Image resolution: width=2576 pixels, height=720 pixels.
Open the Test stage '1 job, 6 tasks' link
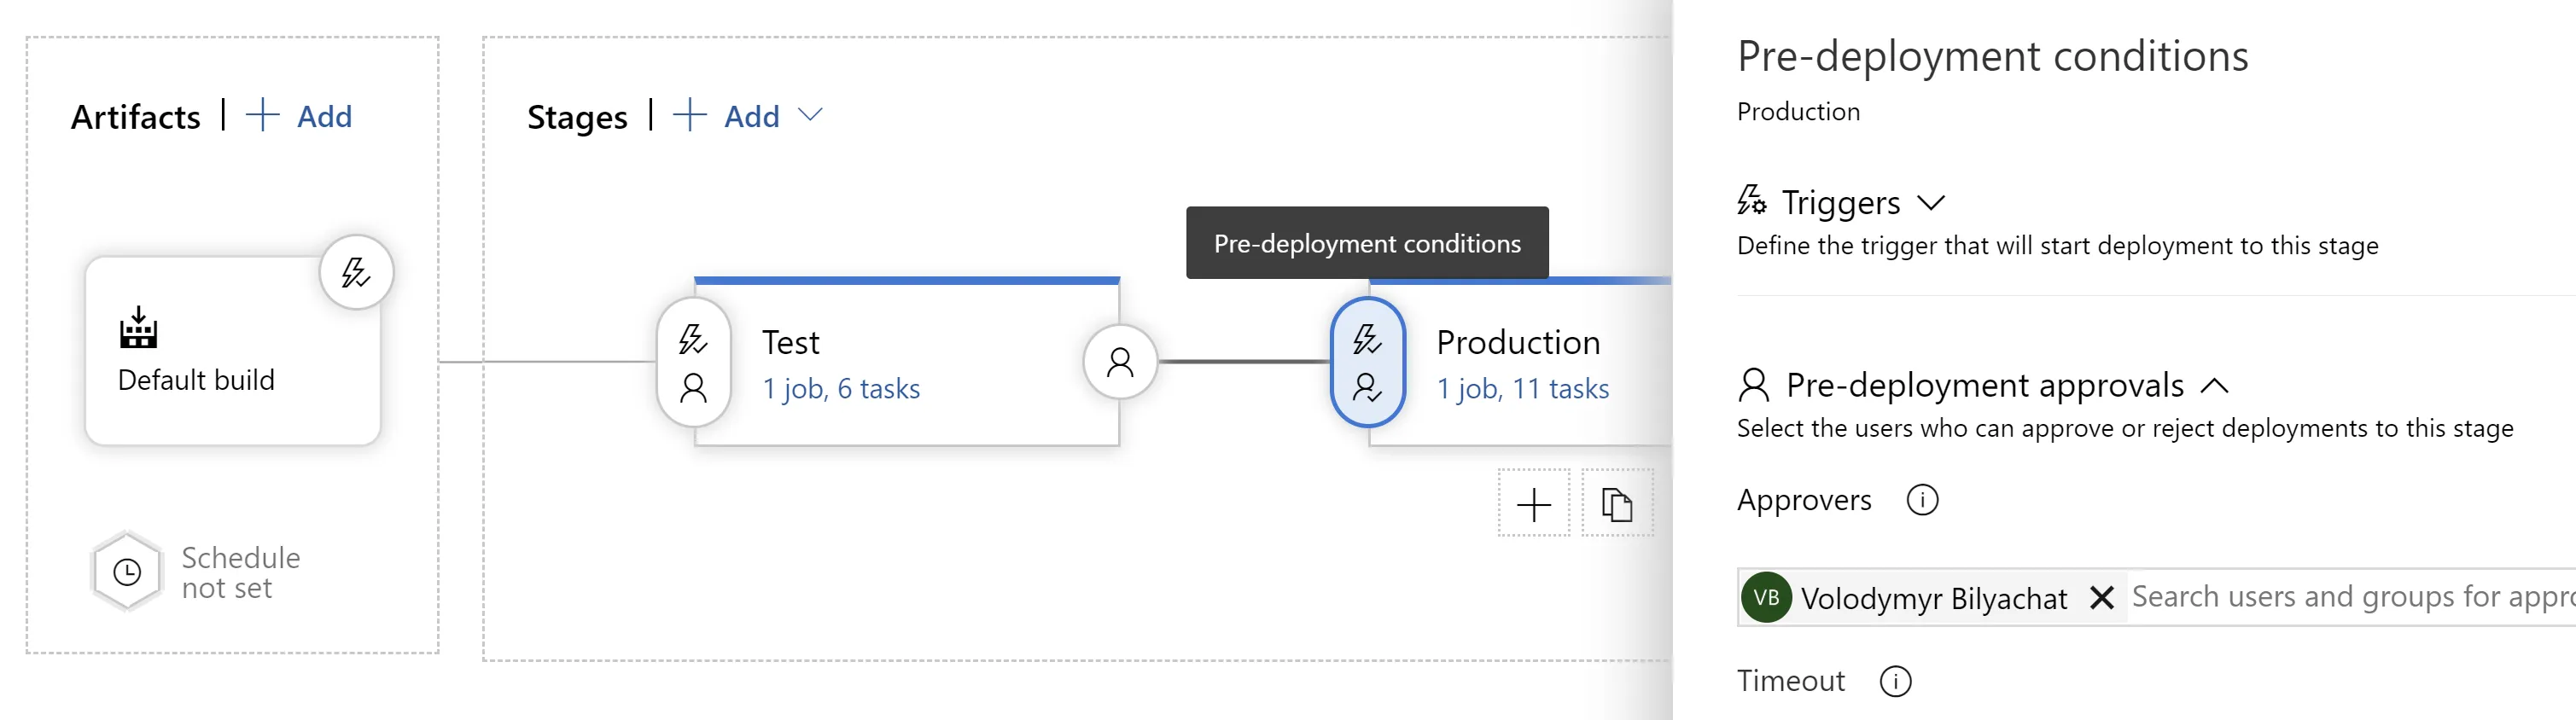tap(841, 389)
